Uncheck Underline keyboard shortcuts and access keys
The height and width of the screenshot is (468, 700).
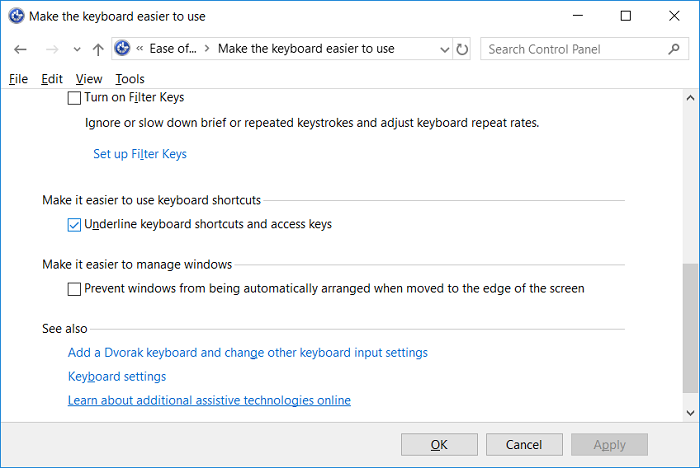[x=74, y=225]
